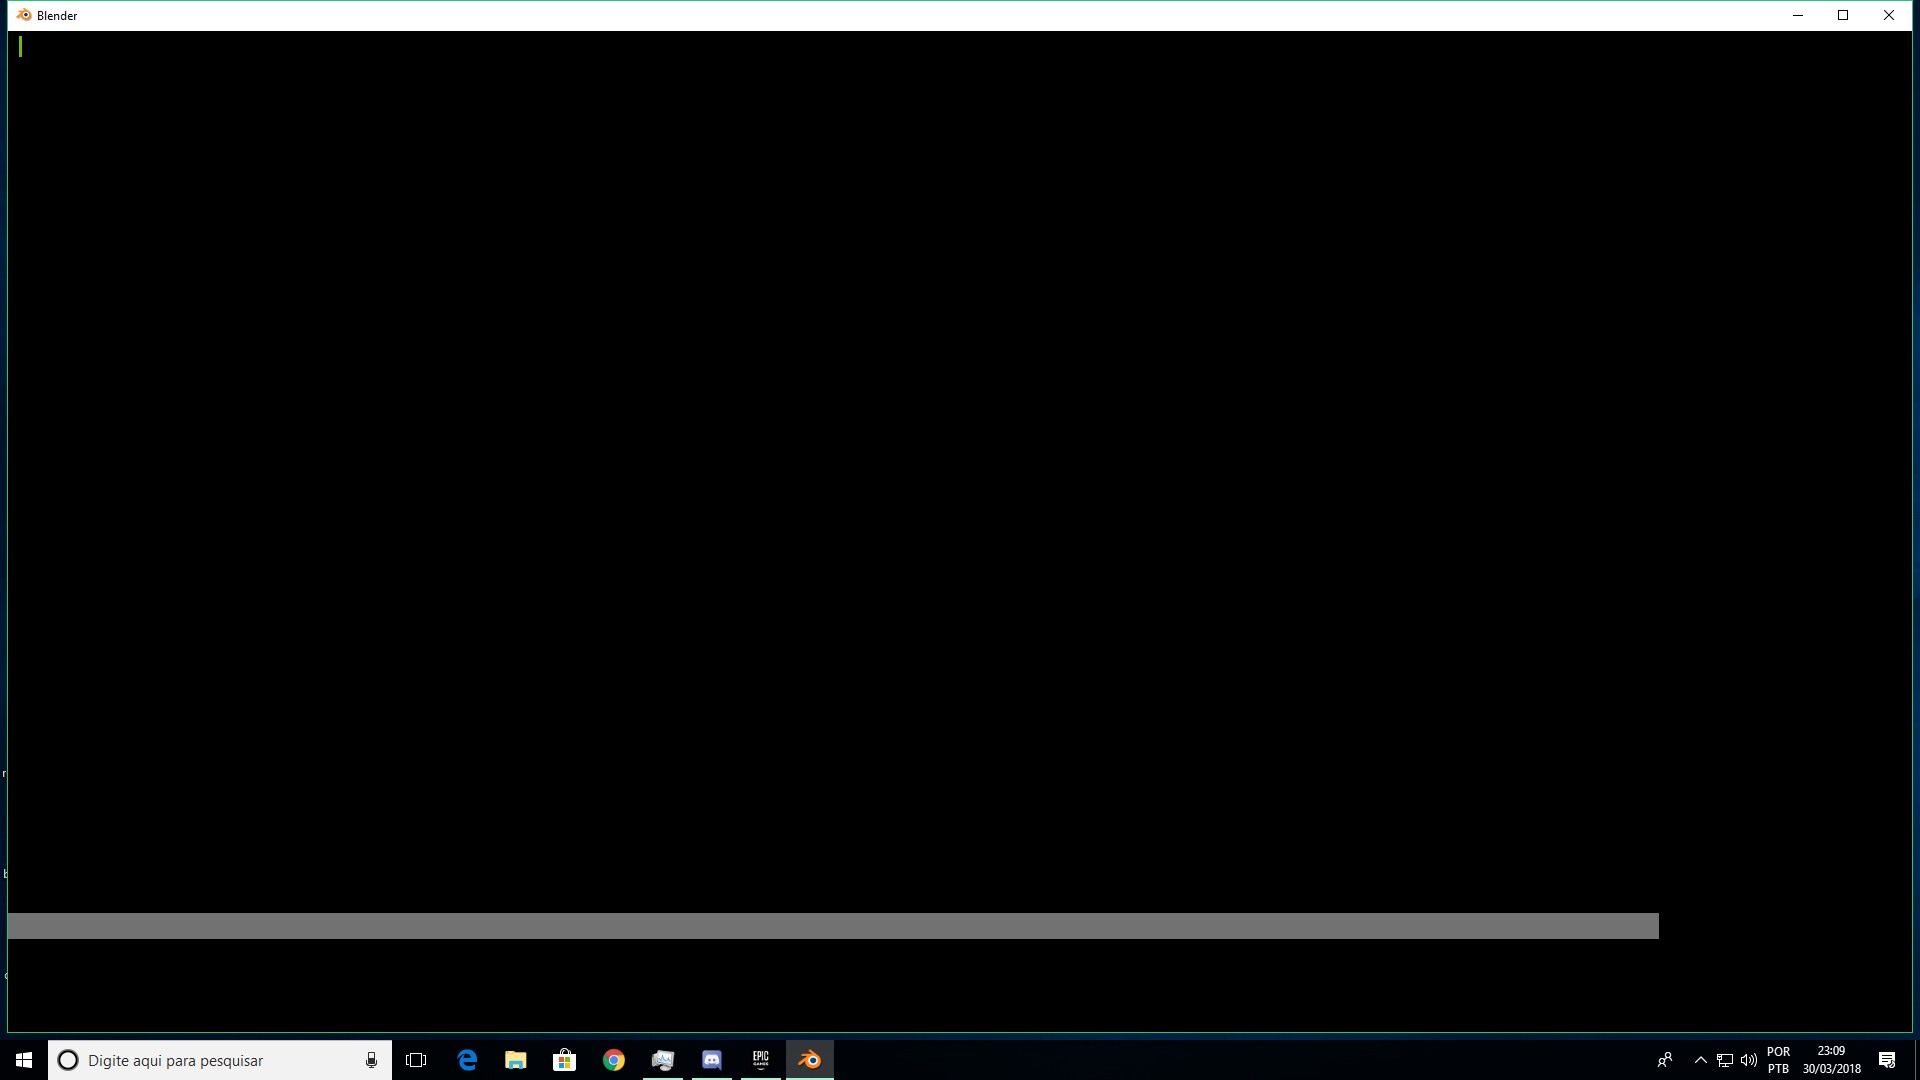1920x1080 pixels.
Task: Open the POR PTB language selector
Action: tap(1778, 1060)
